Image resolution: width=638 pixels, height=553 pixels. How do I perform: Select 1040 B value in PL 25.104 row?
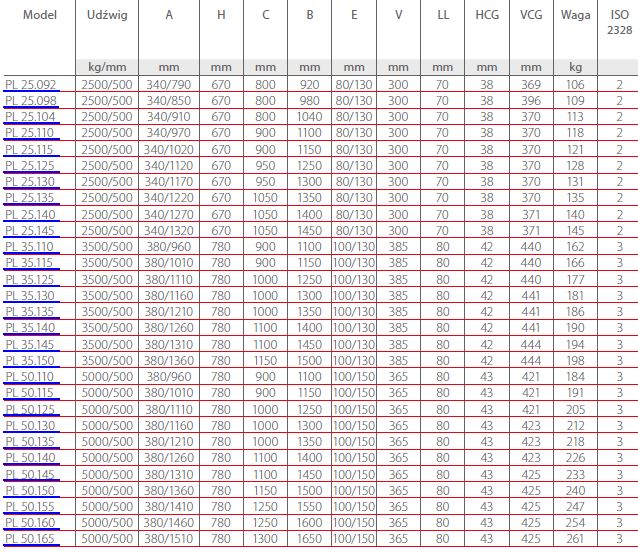pos(309,117)
